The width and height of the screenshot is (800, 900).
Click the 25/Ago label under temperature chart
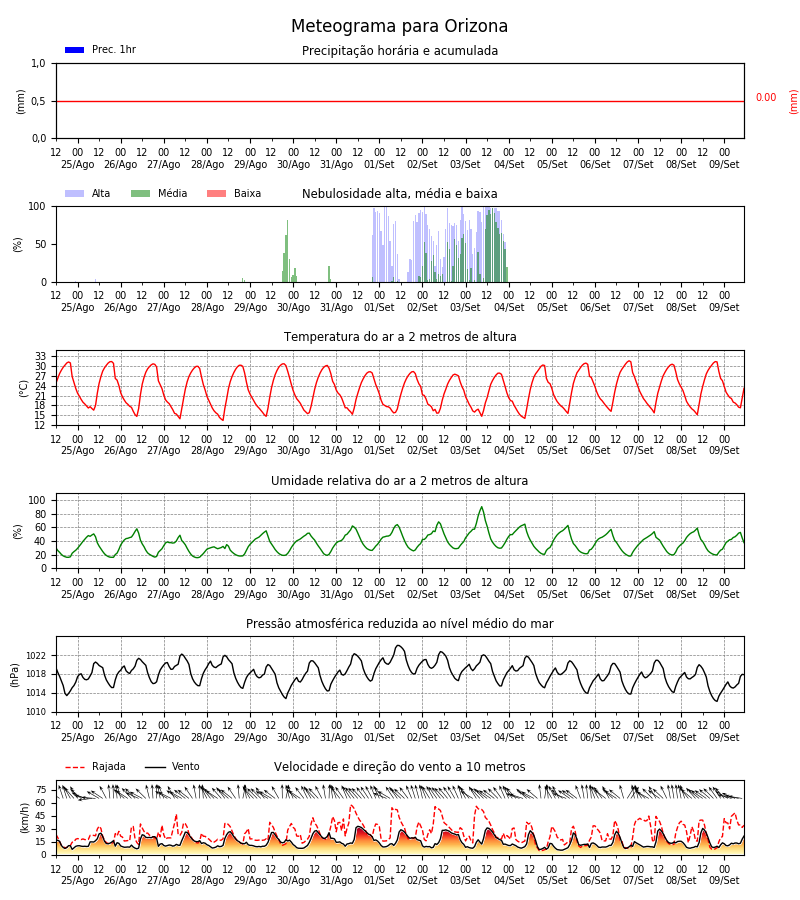pos(77,451)
